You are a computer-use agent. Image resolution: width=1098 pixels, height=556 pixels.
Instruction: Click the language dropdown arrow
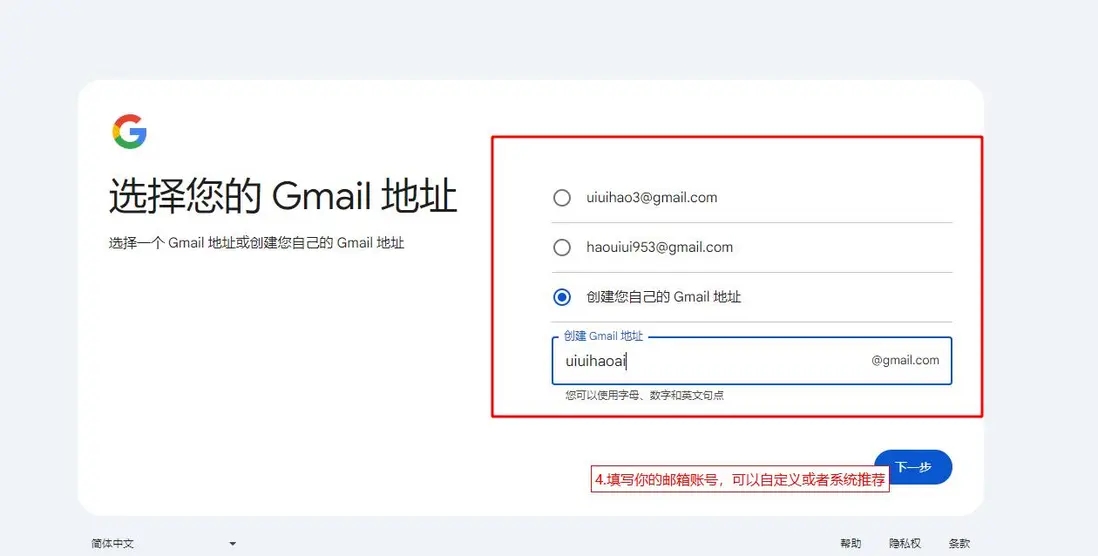point(232,544)
